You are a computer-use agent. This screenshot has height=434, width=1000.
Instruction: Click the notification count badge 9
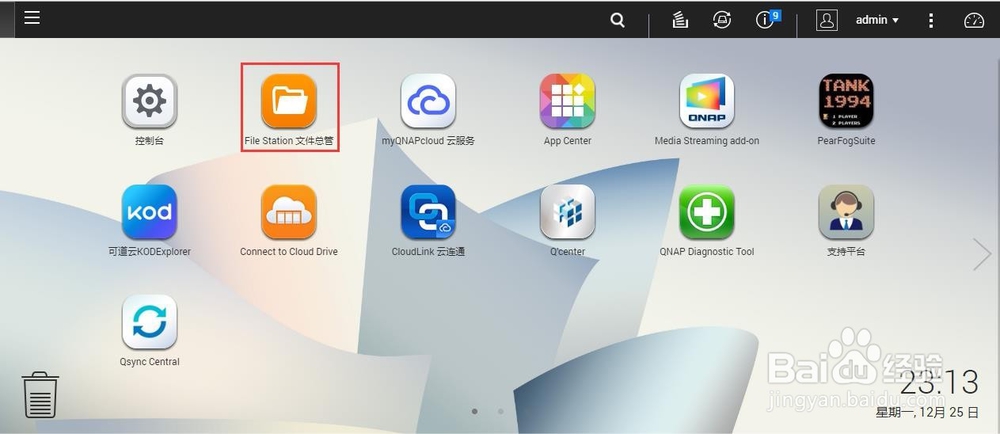[x=775, y=15]
